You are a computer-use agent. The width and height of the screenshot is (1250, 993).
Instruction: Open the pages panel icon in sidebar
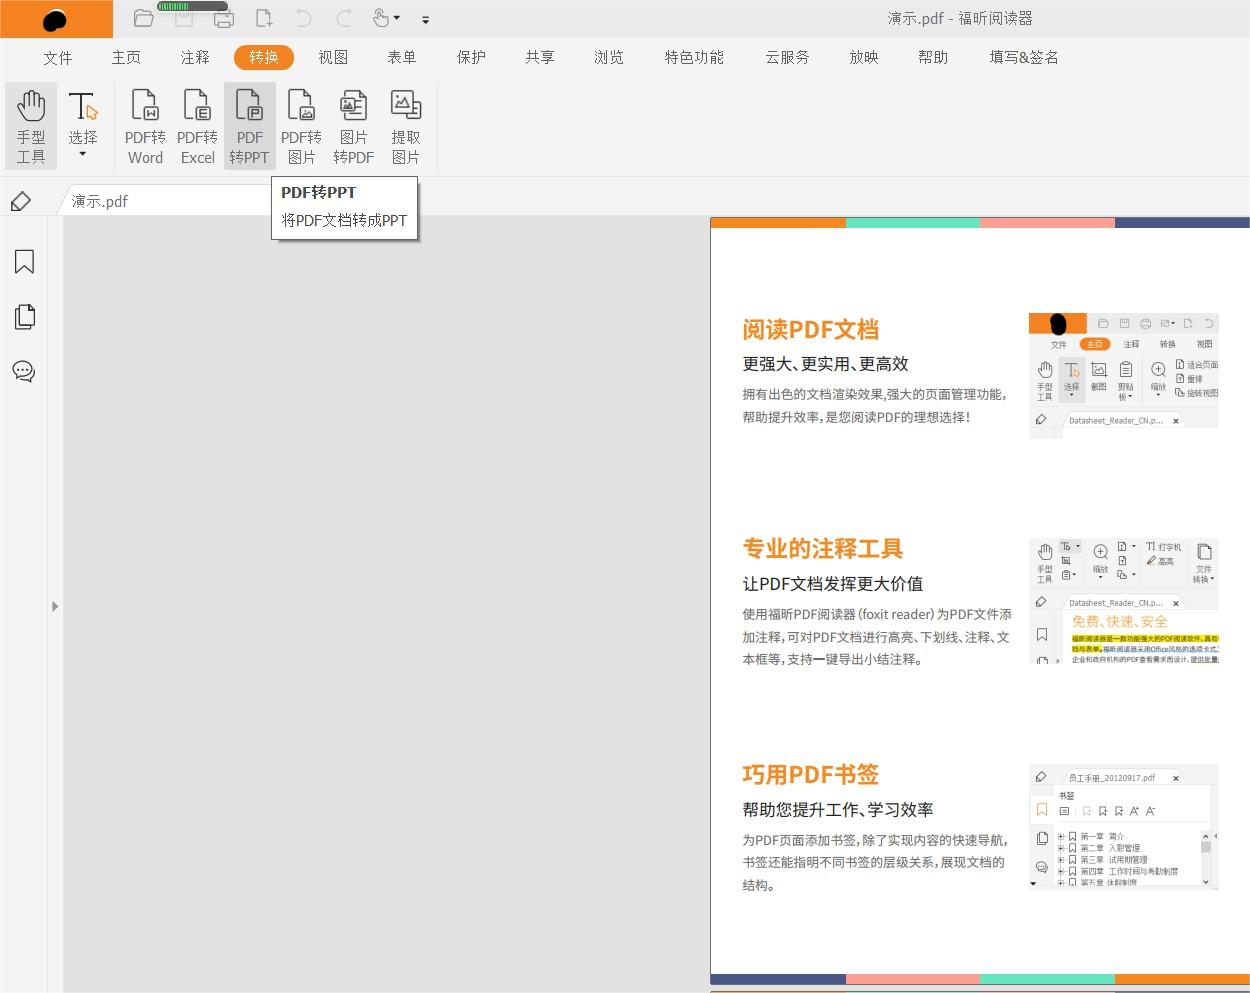click(x=24, y=317)
